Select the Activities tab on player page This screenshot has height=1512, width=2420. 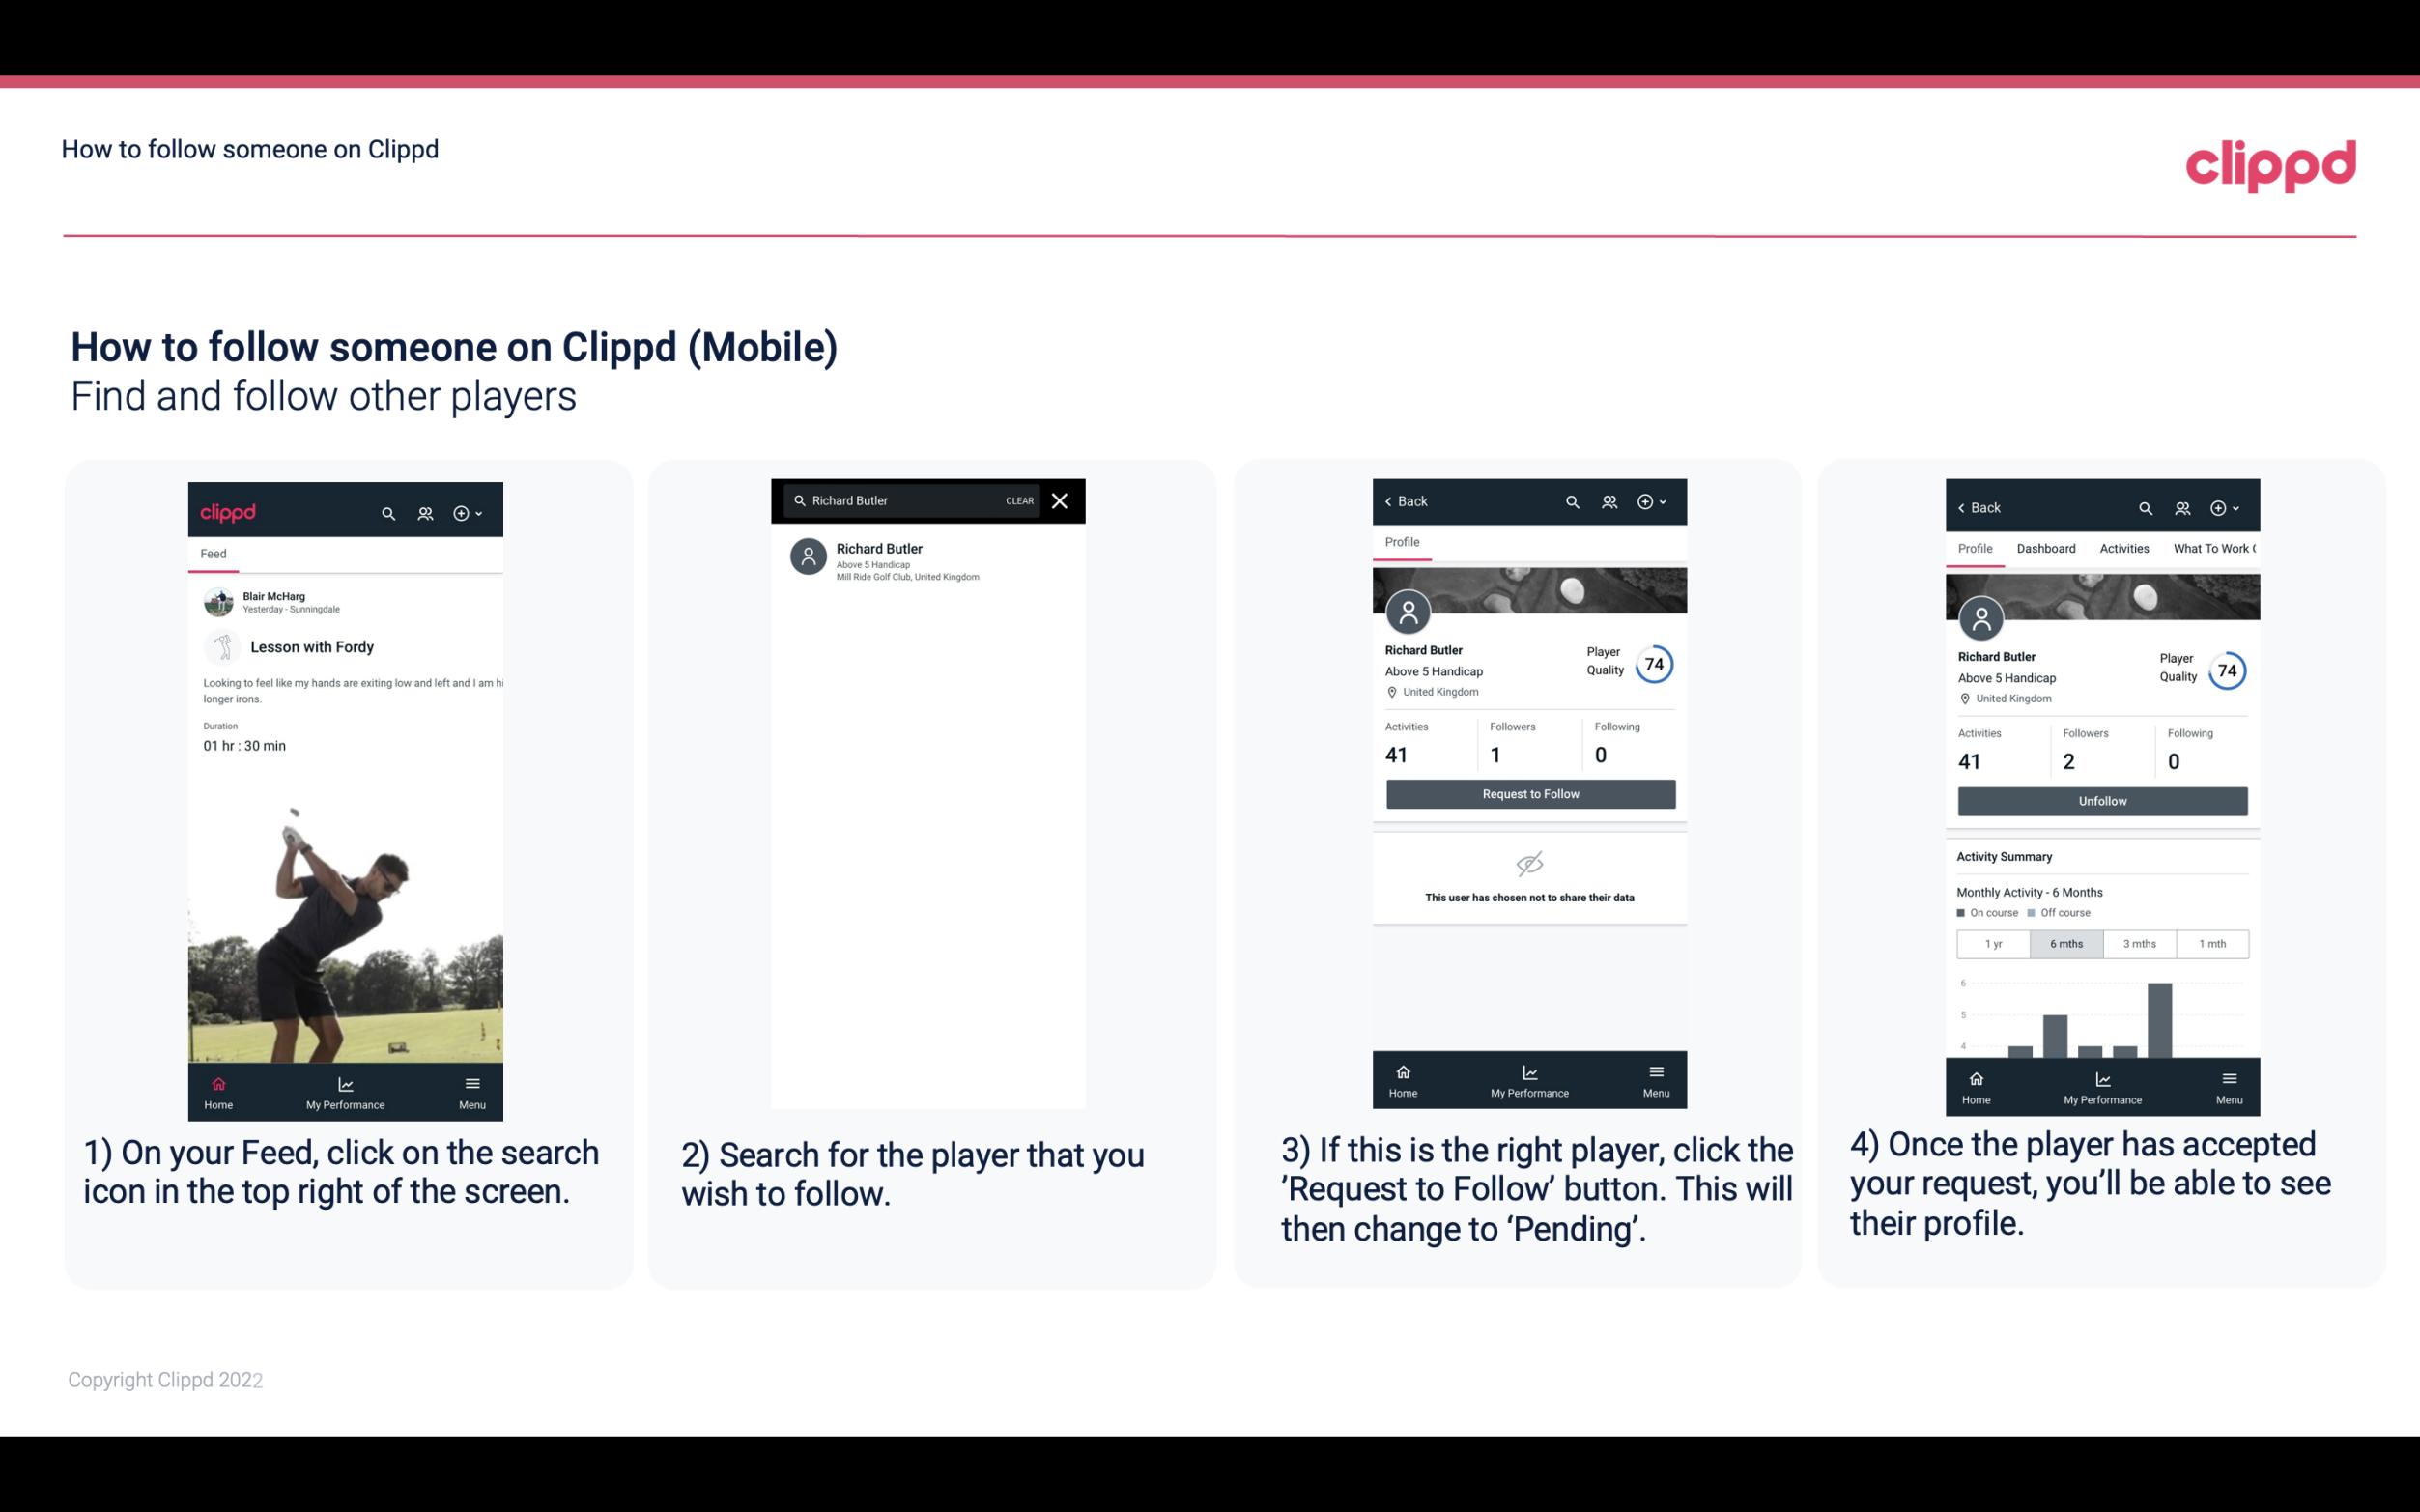(2122, 547)
